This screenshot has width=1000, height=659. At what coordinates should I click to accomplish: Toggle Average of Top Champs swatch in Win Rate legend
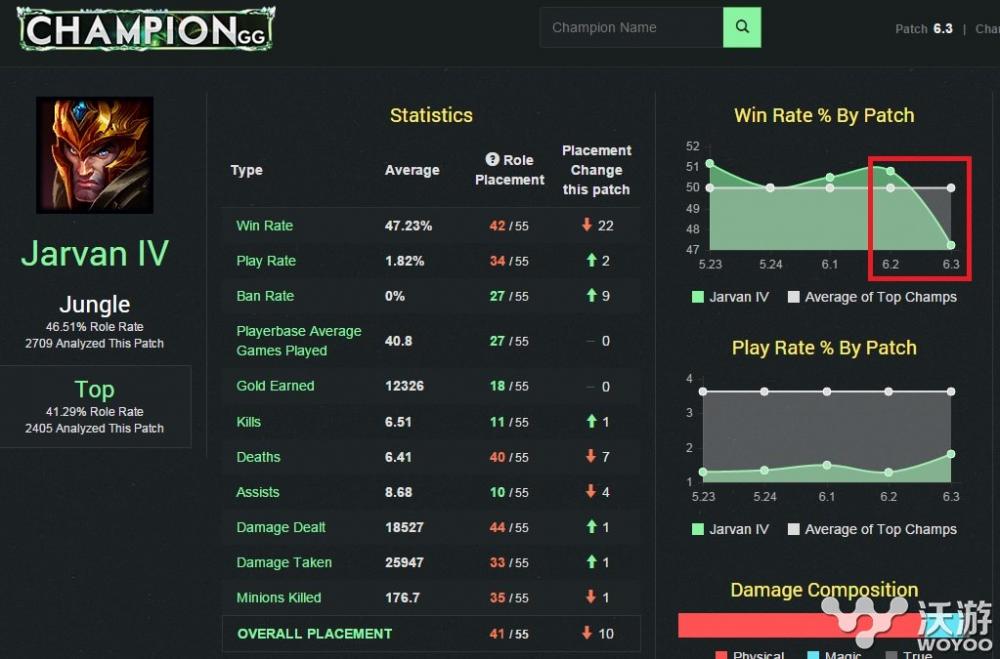[793, 297]
